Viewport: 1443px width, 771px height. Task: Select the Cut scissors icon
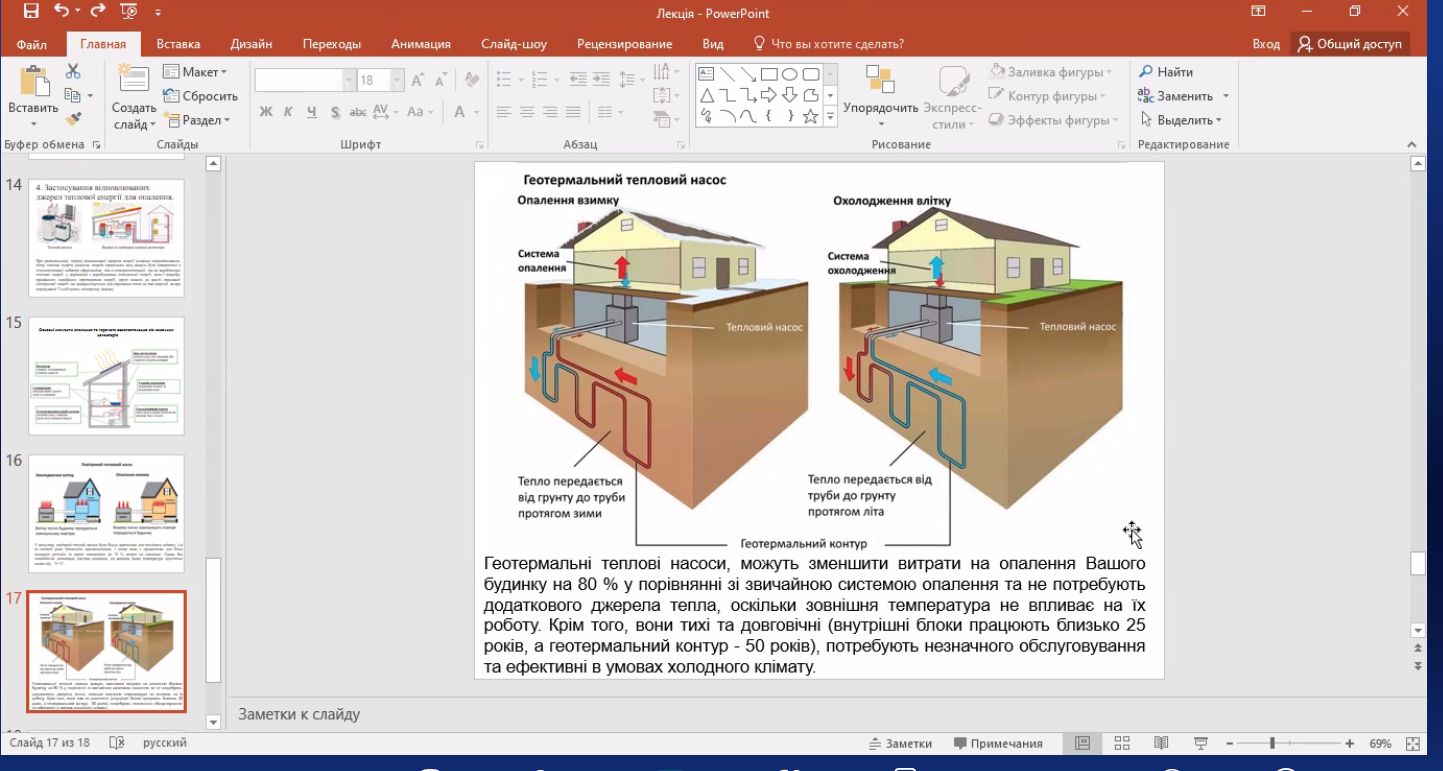[73, 72]
